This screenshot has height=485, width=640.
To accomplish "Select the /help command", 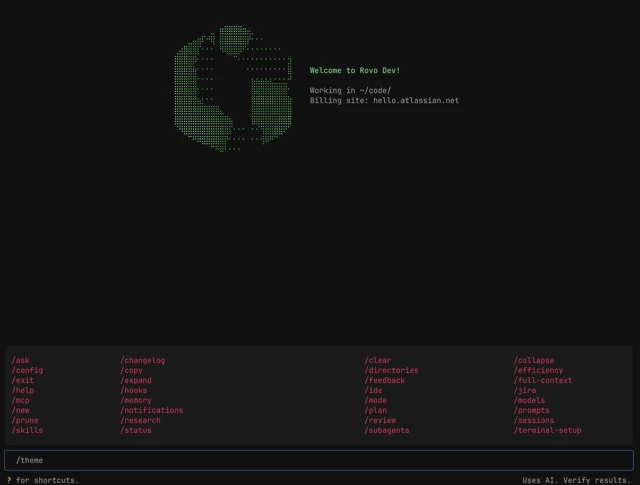I will [x=23, y=390].
